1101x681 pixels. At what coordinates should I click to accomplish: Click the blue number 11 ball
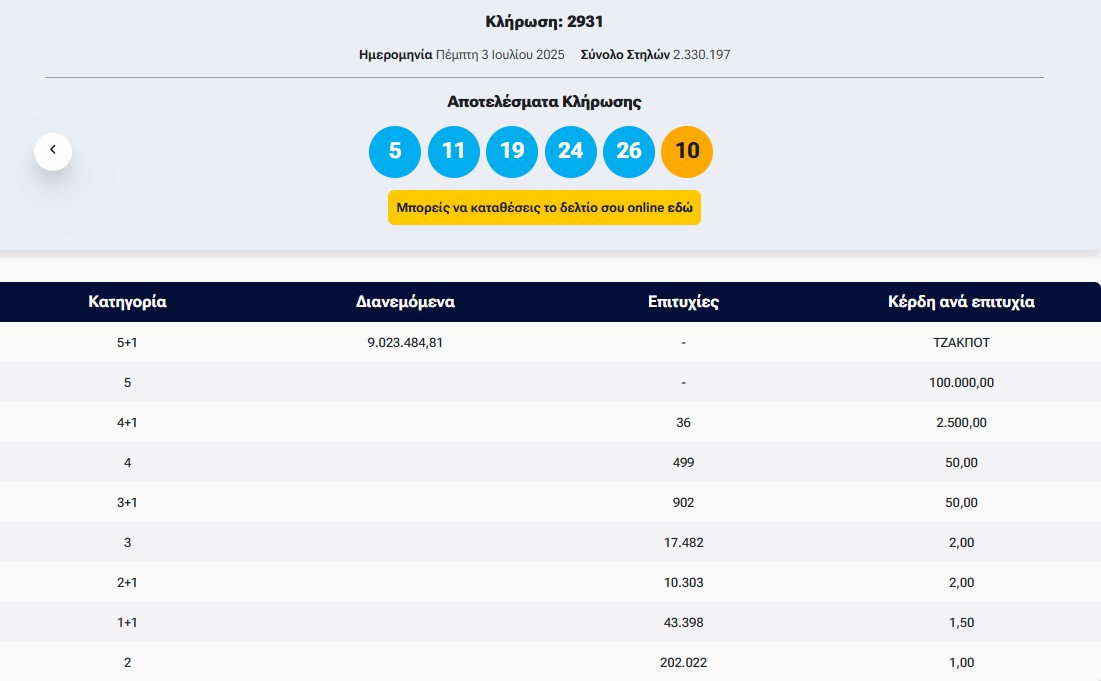(x=453, y=151)
